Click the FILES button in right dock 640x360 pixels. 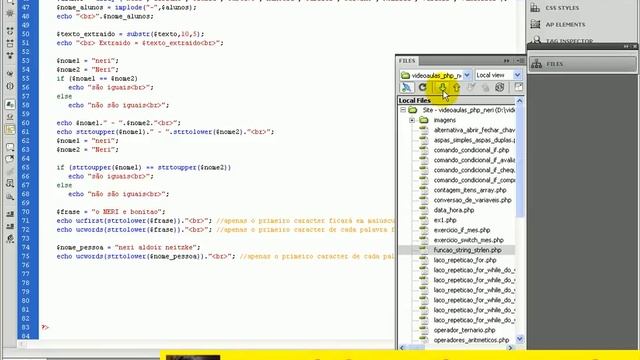(x=582, y=64)
